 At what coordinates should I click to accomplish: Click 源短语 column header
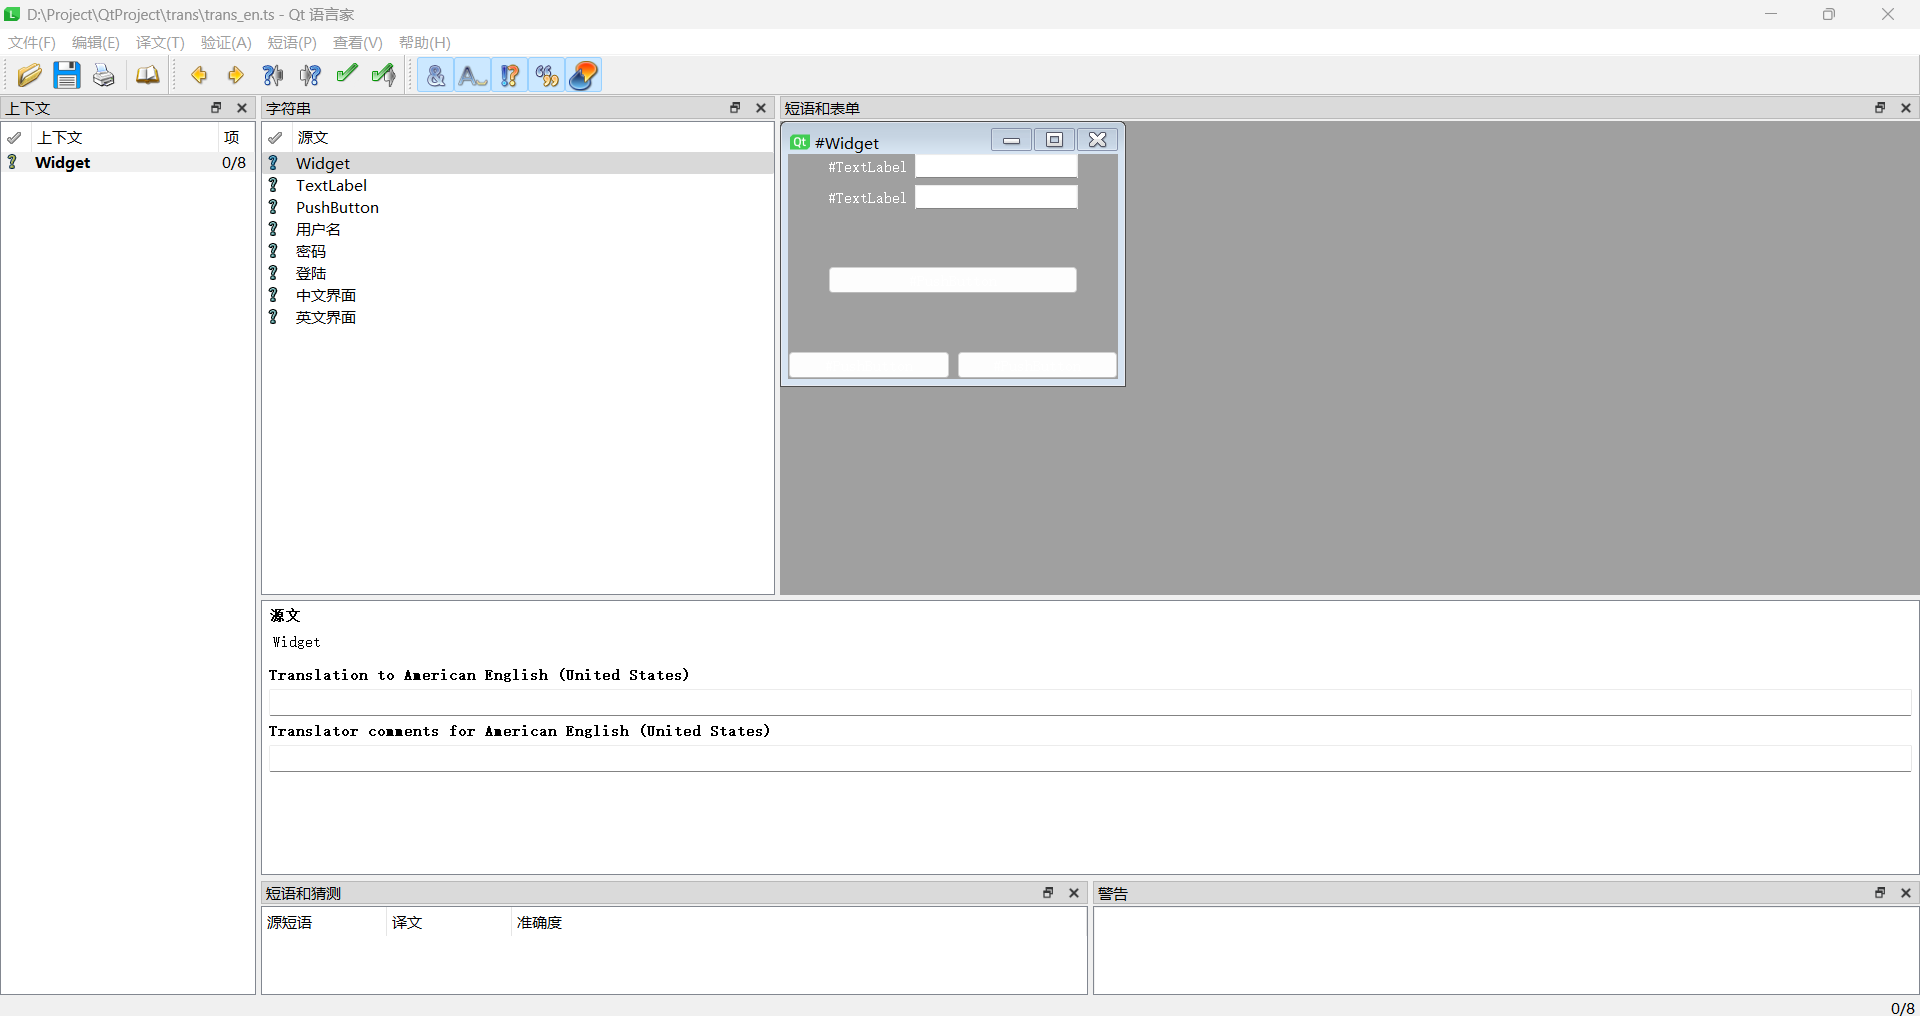point(324,922)
